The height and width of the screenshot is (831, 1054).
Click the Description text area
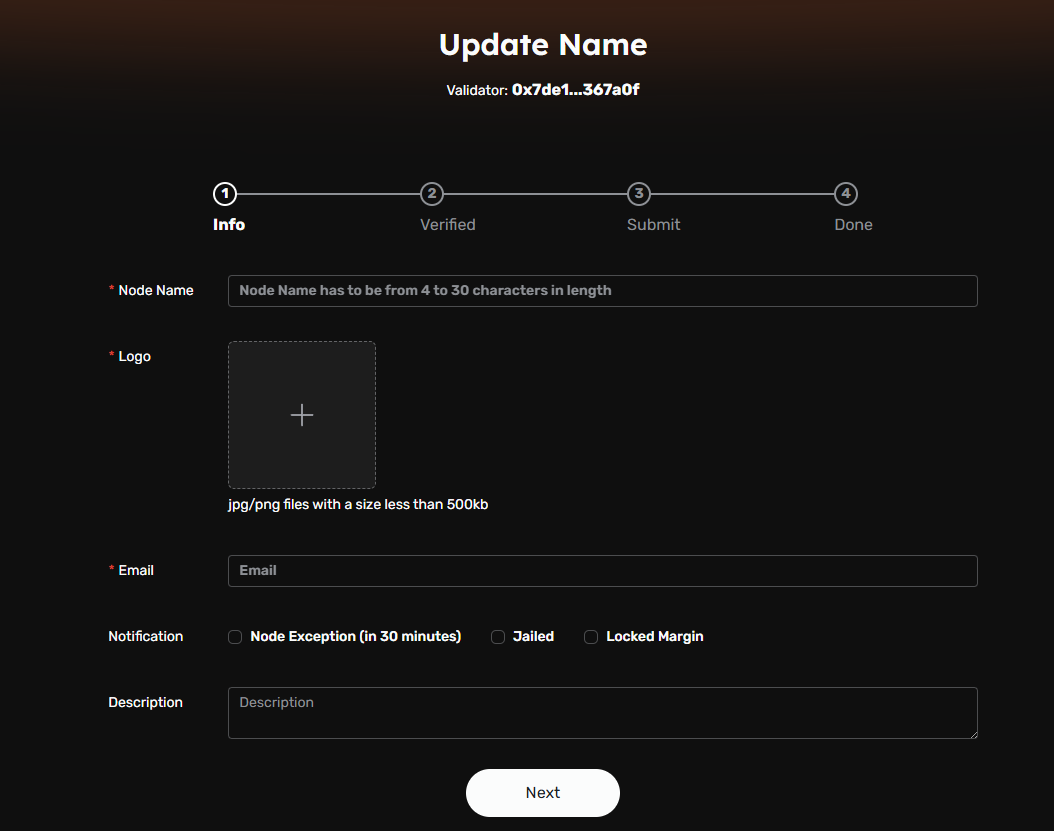click(602, 712)
